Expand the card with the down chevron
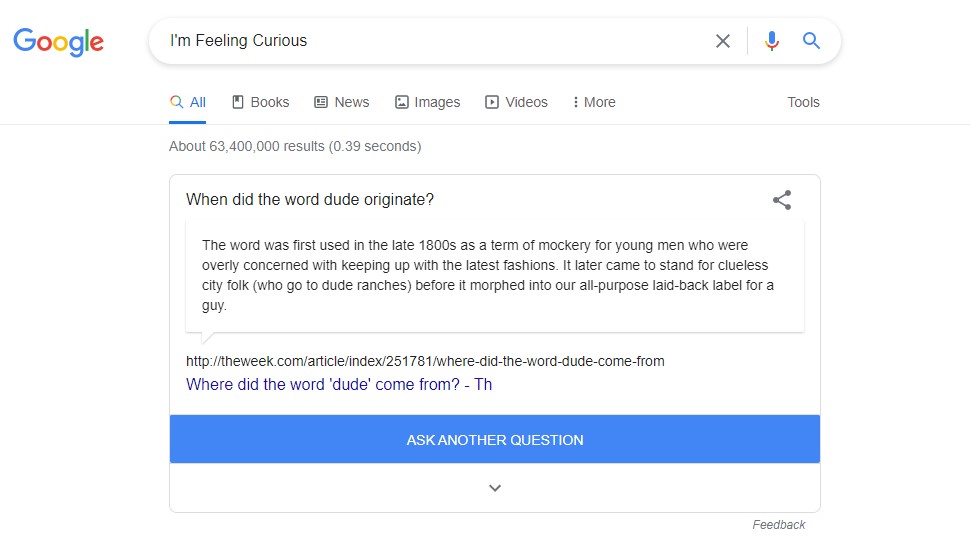Screen dimensions: 970x549 tap(495, 488)
